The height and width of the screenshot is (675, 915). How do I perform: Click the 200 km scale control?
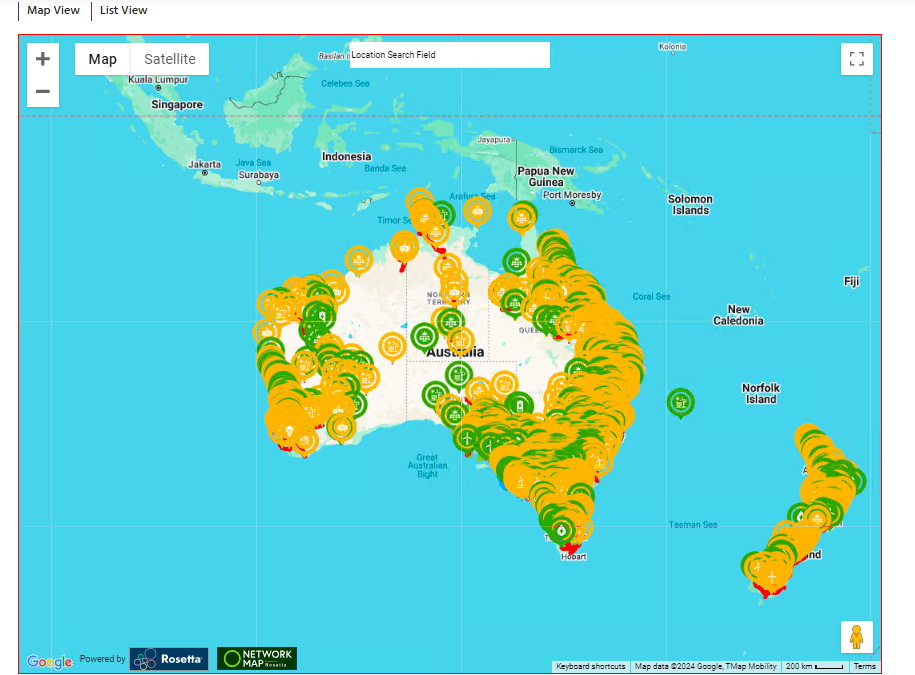coord(814,666)
